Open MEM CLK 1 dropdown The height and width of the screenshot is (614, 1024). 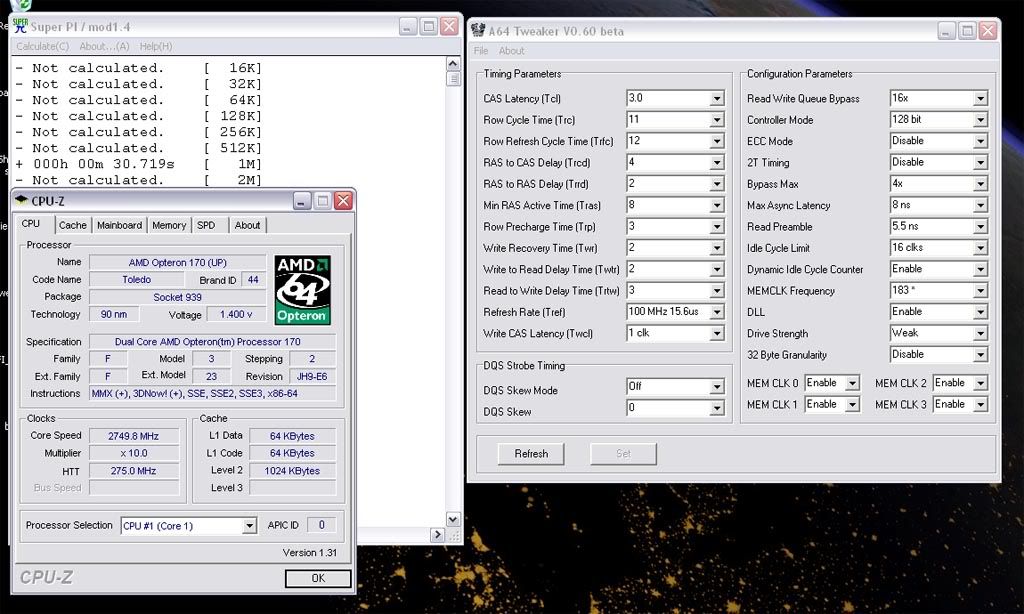point(852,405)
